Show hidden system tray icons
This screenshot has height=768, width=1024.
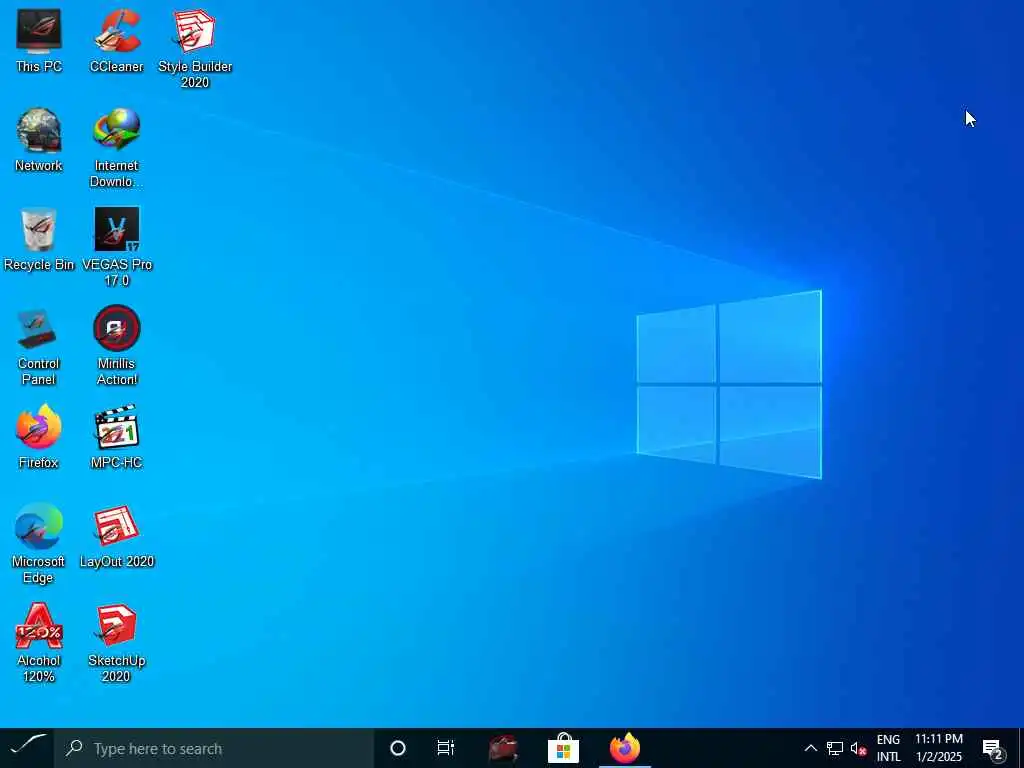tap(810, 748)
